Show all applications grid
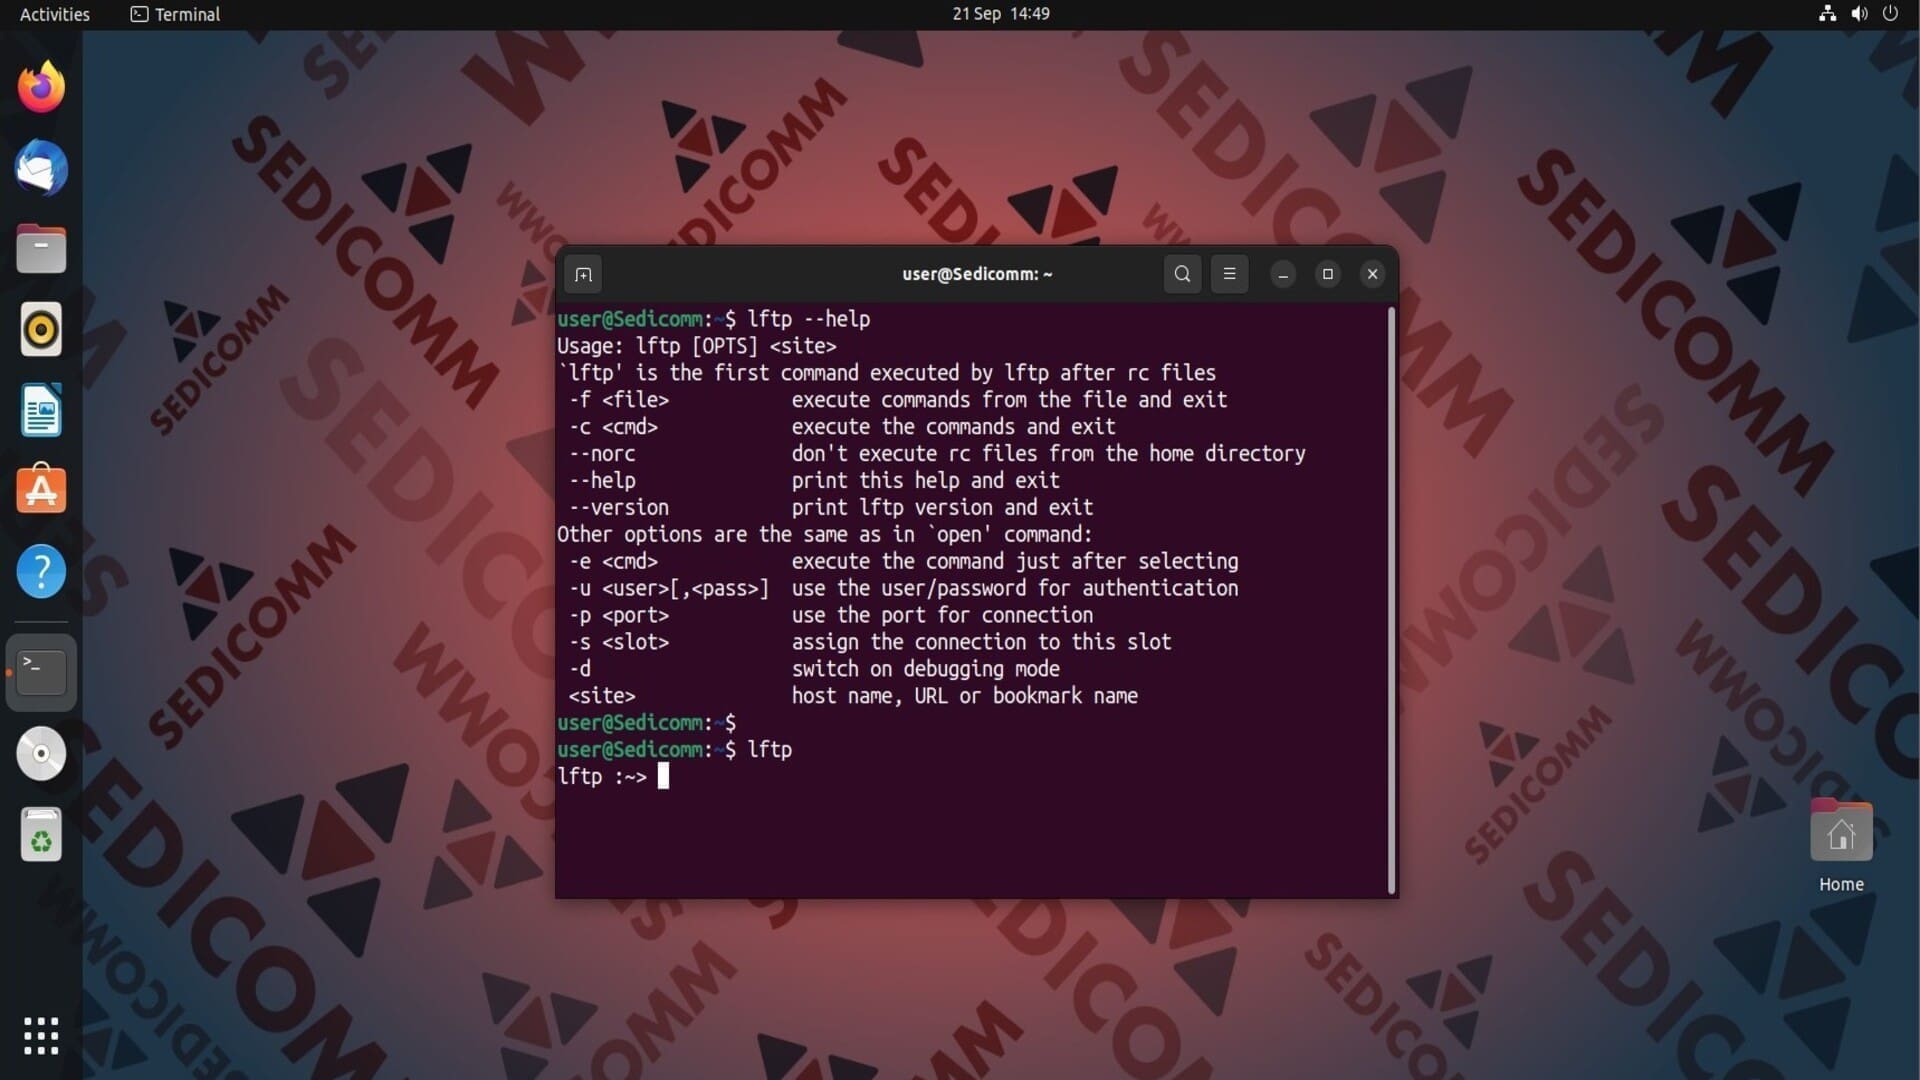This screenshot has height=1080, width=1920. pos(41,1036)
